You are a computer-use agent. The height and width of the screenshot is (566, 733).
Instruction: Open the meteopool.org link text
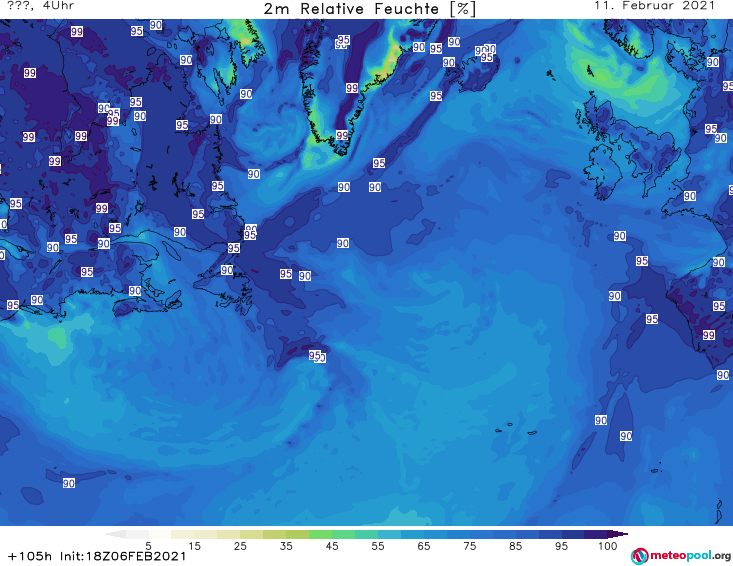click(690, 556)
